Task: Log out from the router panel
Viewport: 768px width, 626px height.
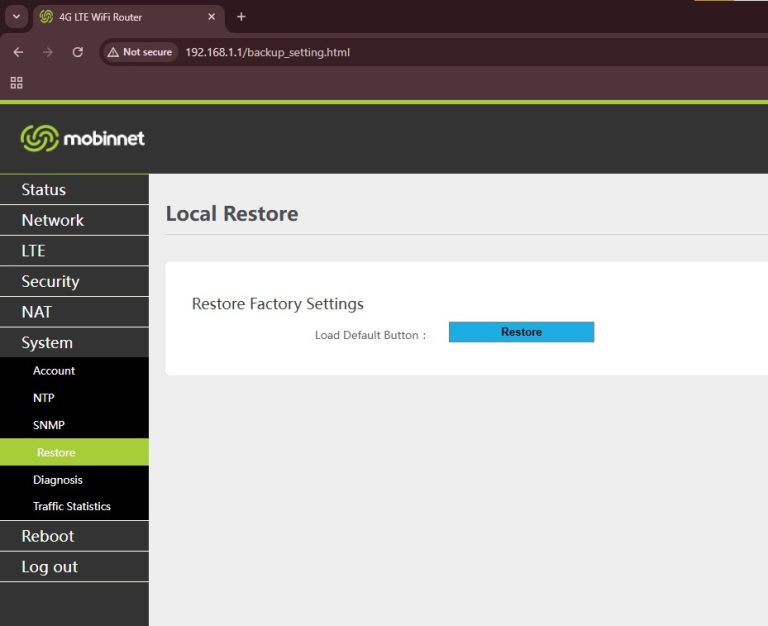Action: click(x=50, y=567)
